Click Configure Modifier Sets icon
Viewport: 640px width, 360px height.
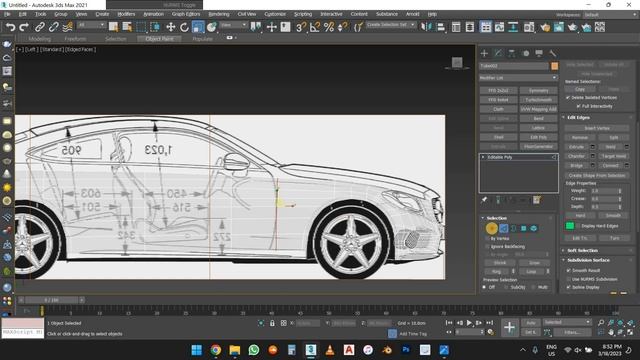(x=537, y=200)
